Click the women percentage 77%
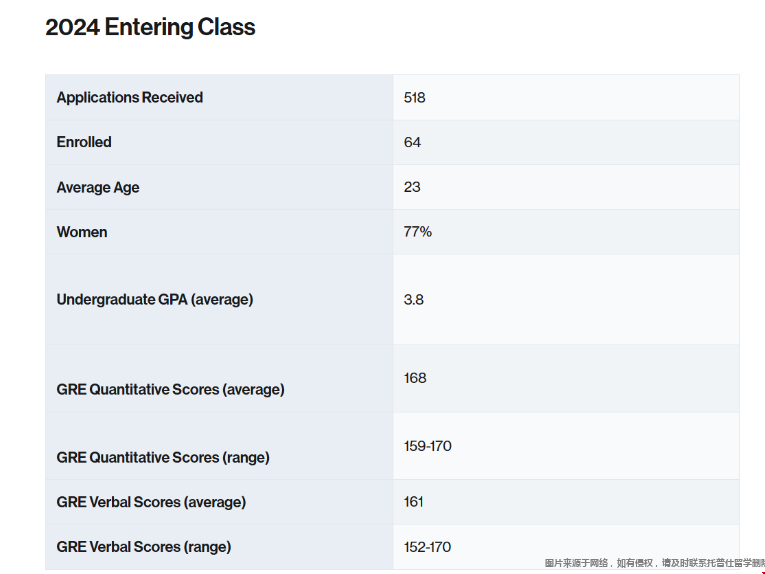 point(417,232)
